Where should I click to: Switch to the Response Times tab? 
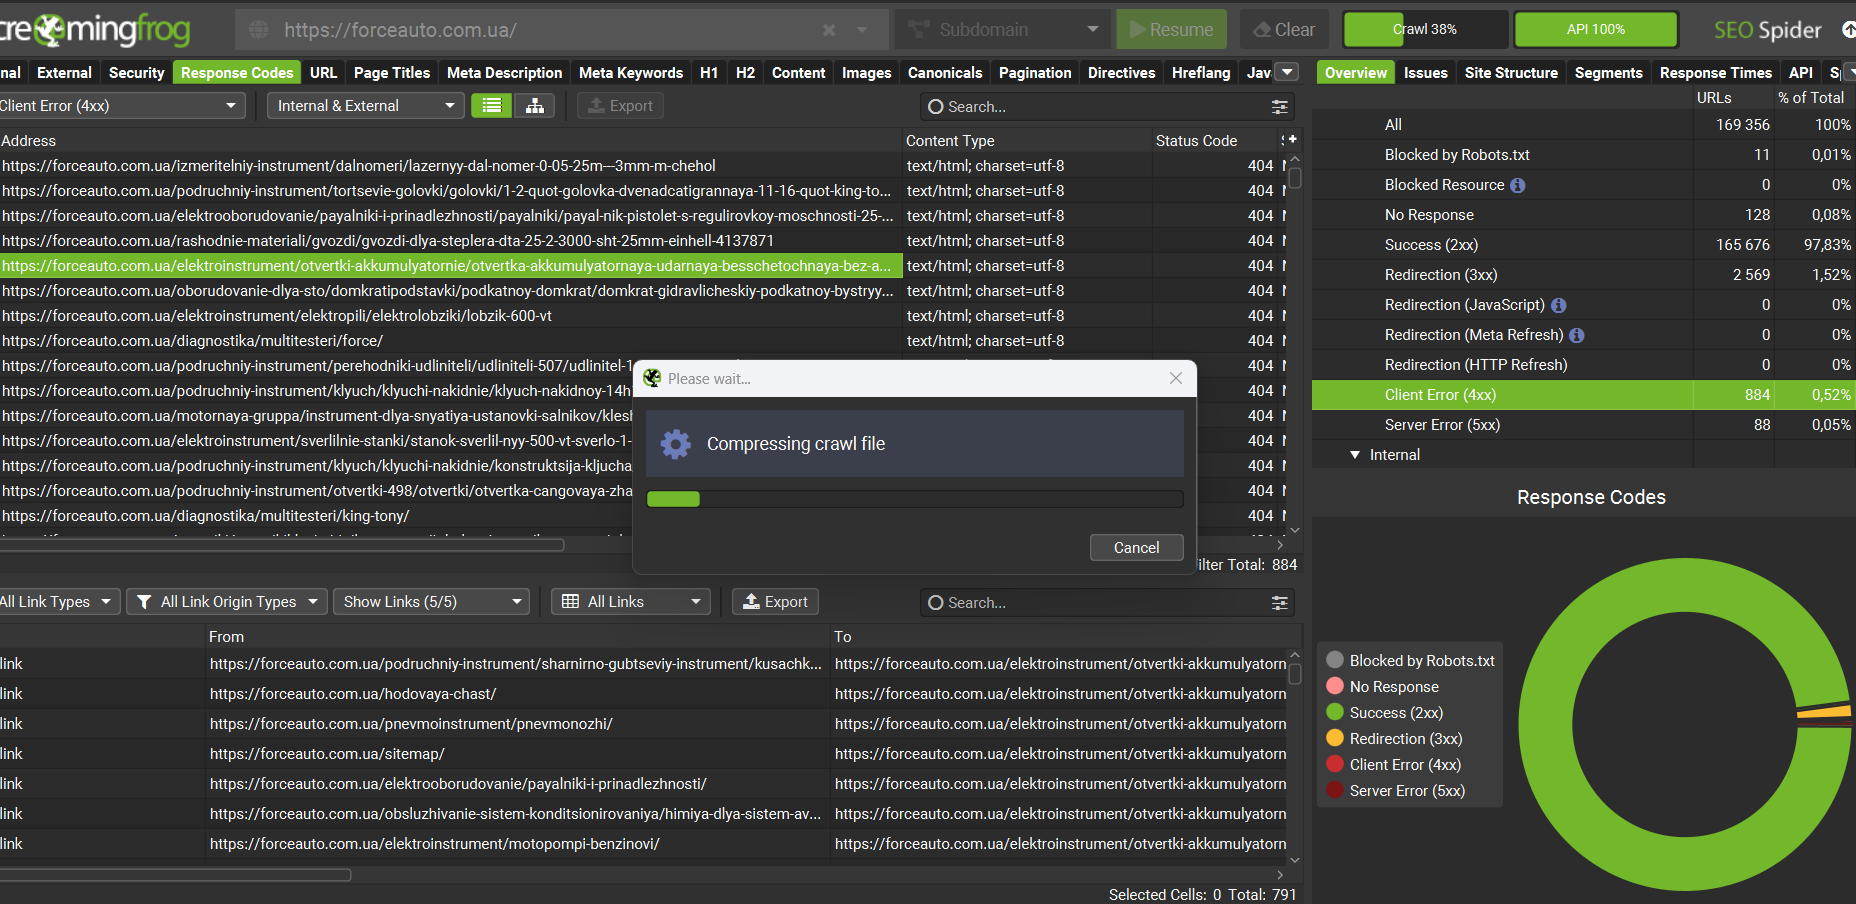coord(1715,73)
